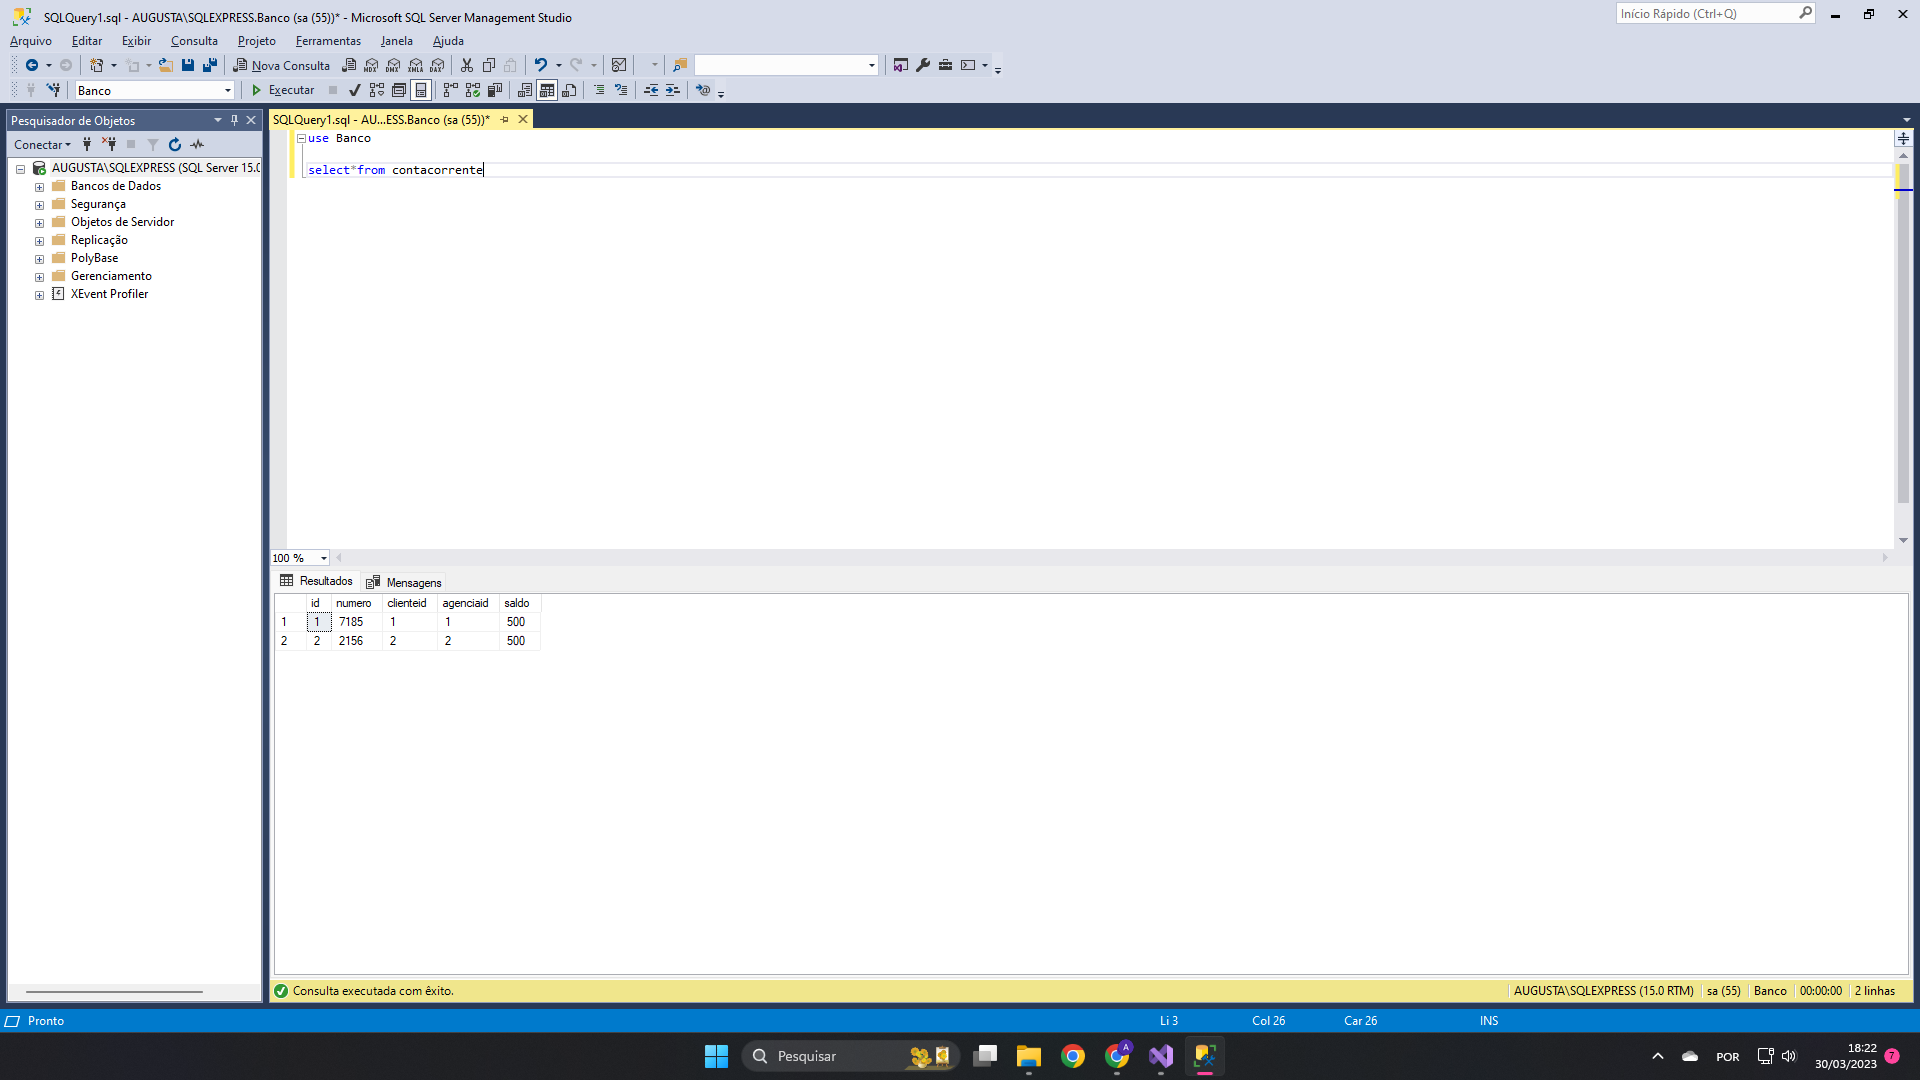Click the Nova Consulta button
1920x1080 pixels.
(282, 65)
